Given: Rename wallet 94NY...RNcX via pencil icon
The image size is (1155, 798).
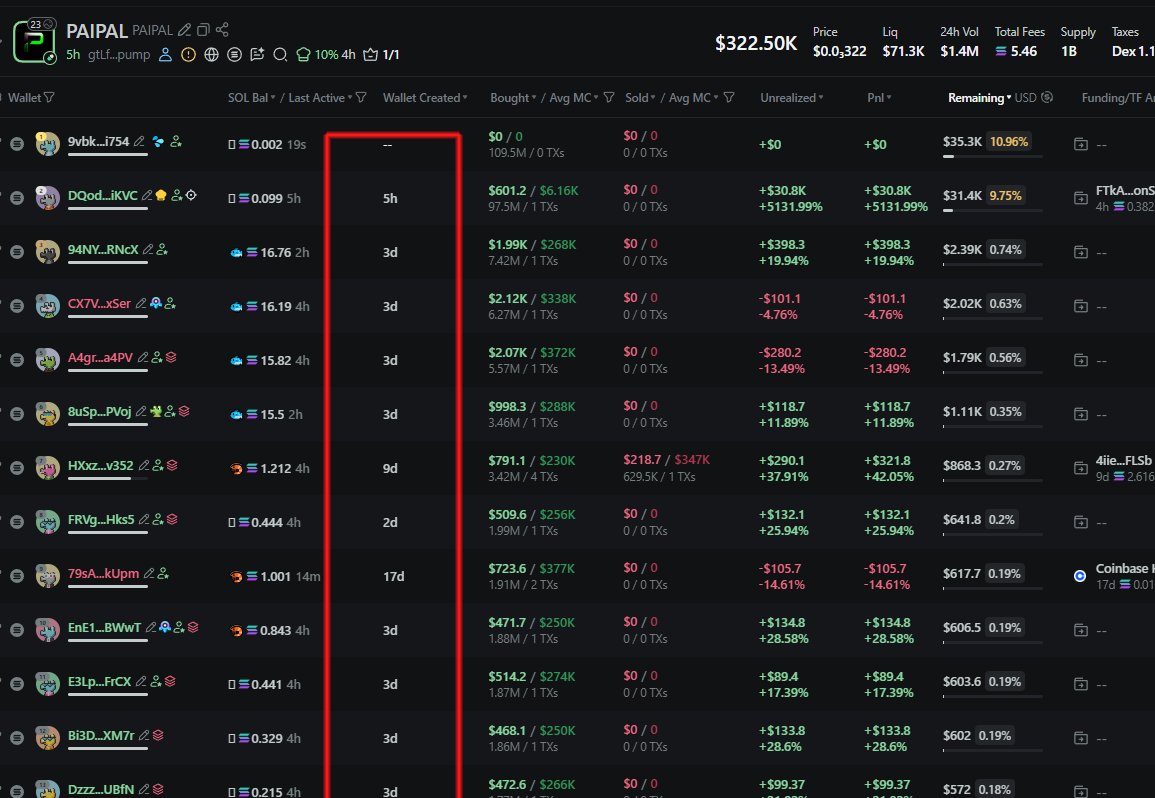Looking at the screenshot, I should [x=148, y=249].
